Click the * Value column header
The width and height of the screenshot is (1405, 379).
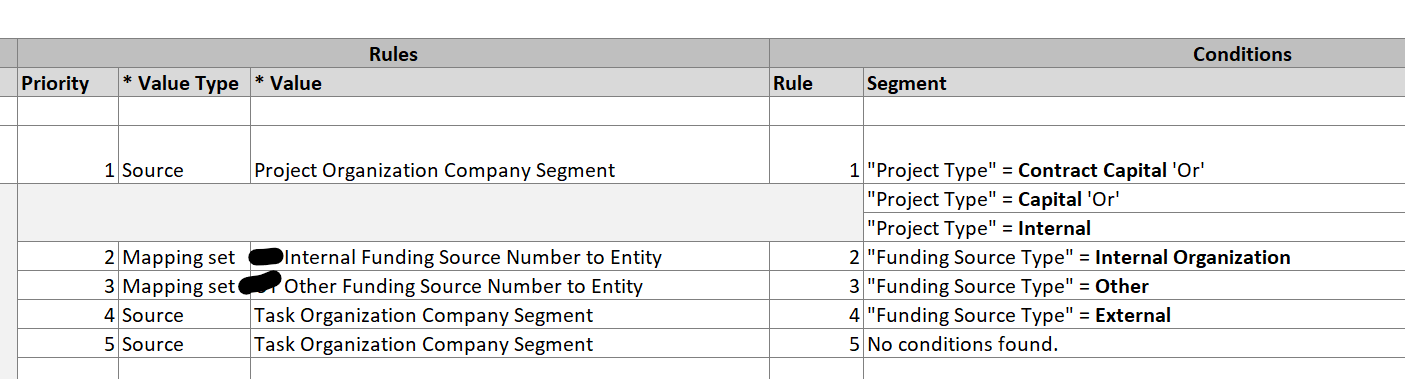510,83
